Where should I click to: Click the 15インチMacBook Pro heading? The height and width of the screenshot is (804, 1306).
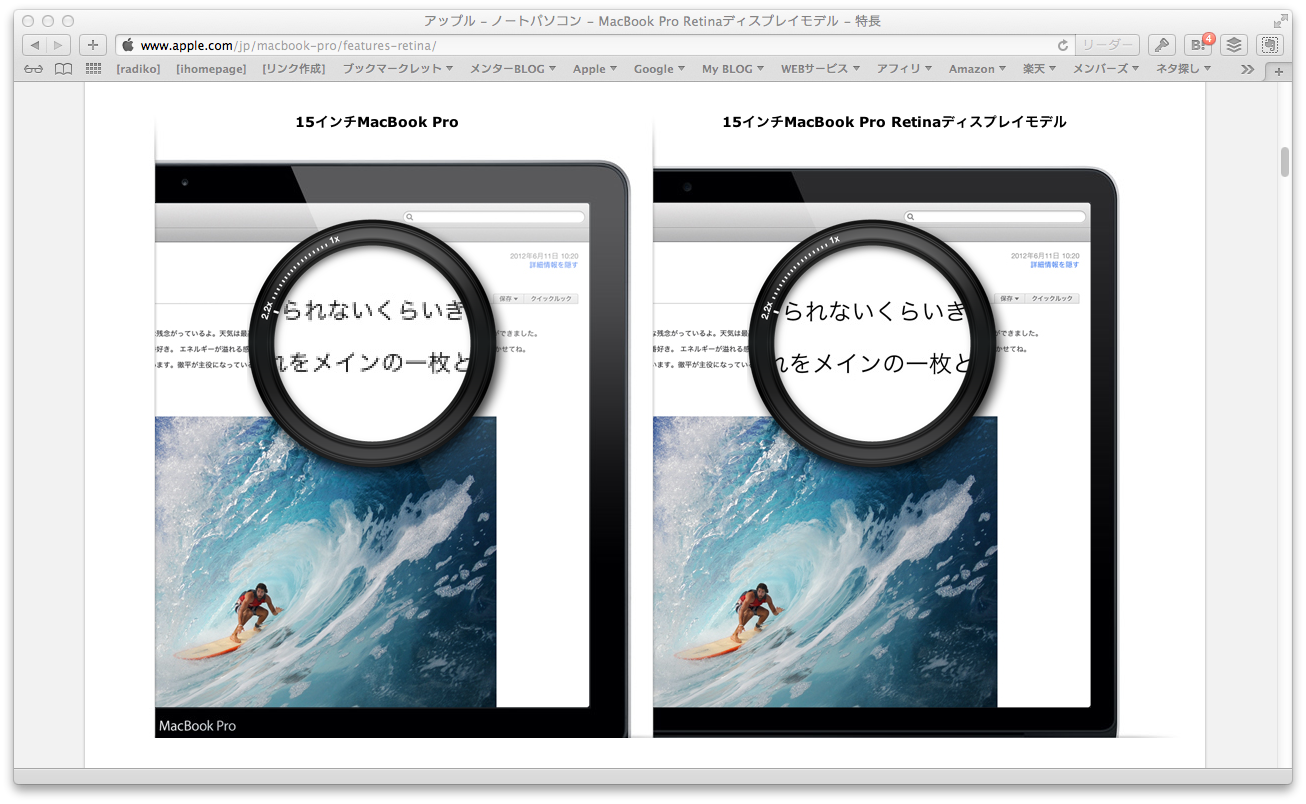pyautogui.click(x=377, y=122)
